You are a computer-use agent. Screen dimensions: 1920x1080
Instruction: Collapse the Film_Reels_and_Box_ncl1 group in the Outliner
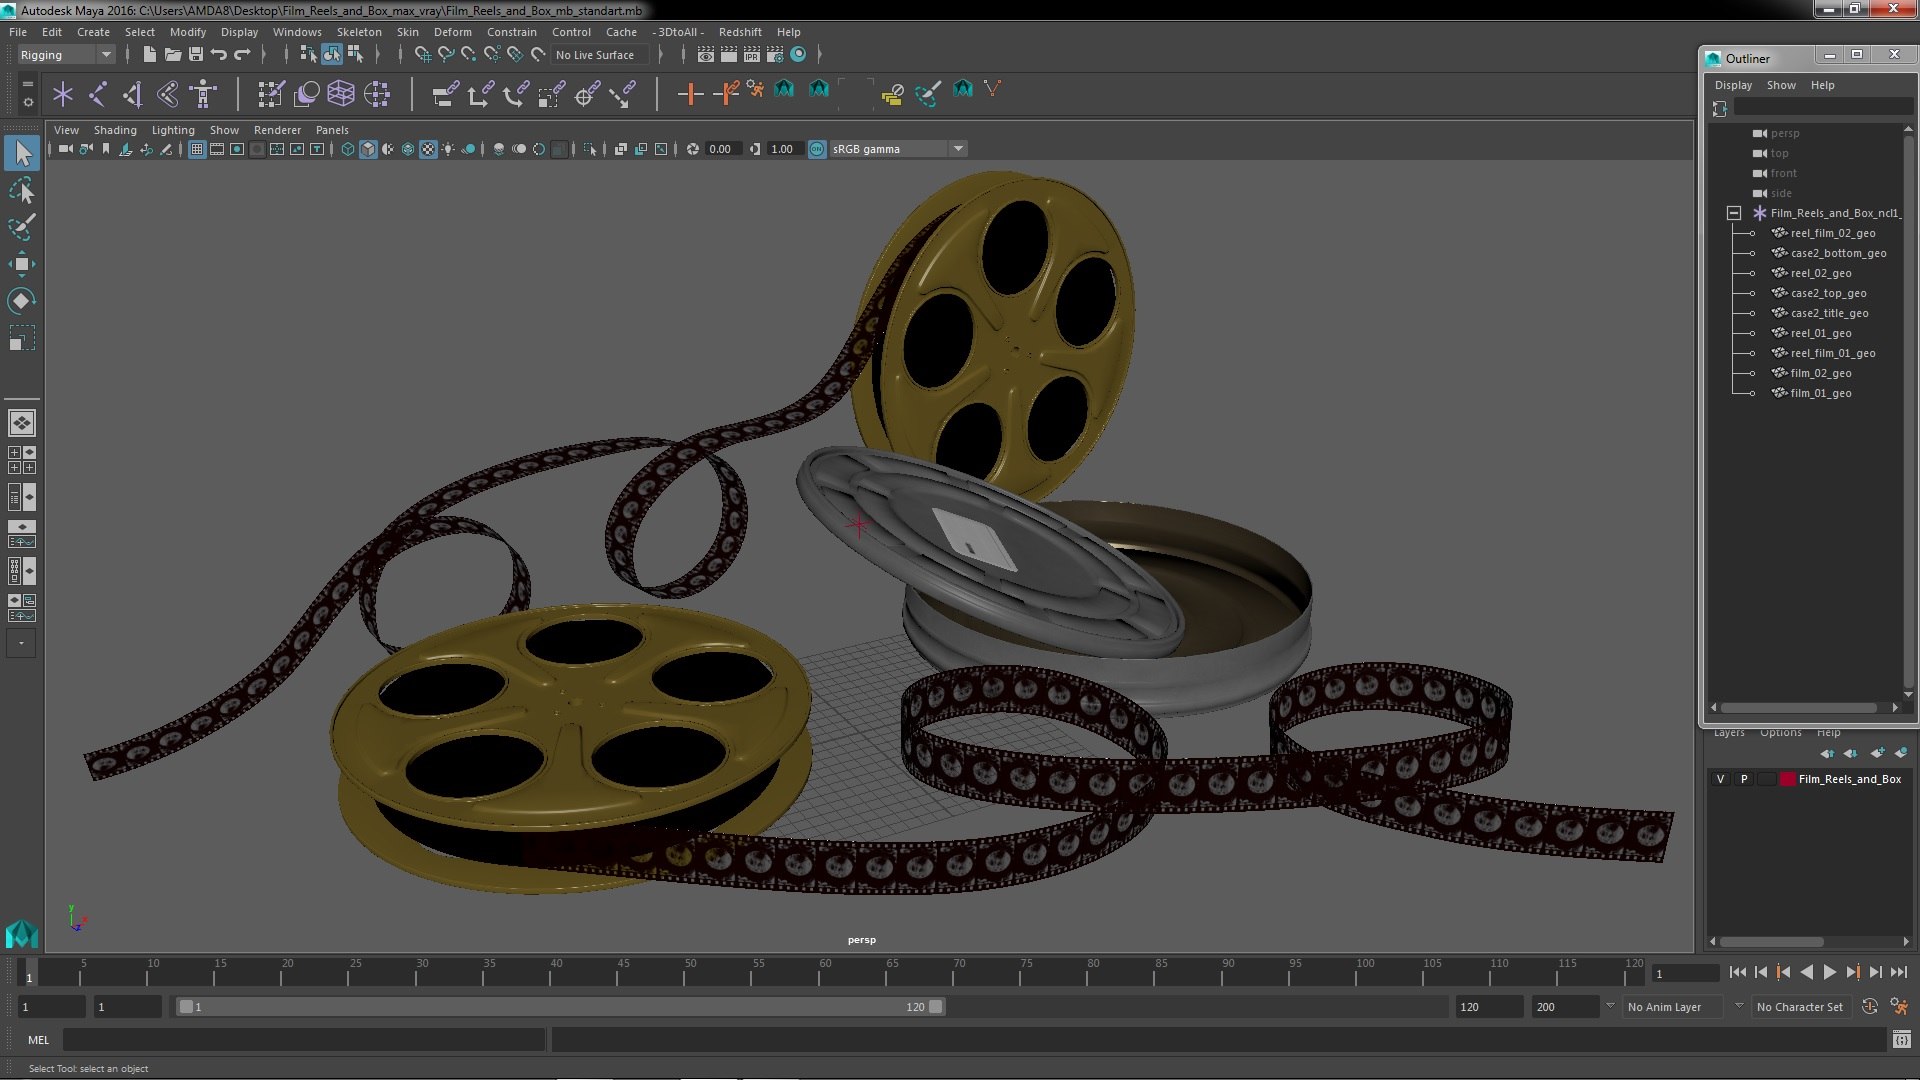1734,213
